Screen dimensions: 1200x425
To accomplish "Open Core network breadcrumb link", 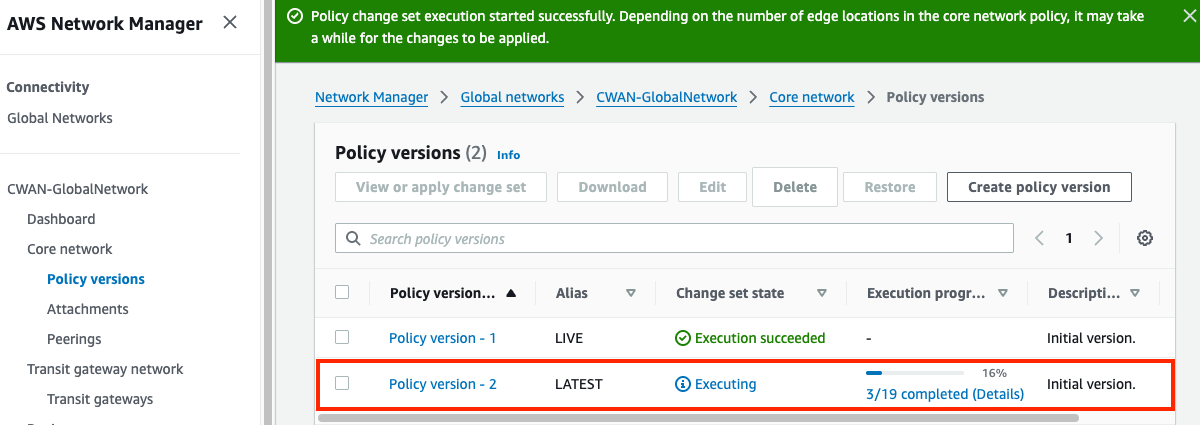I will point(812,97).
